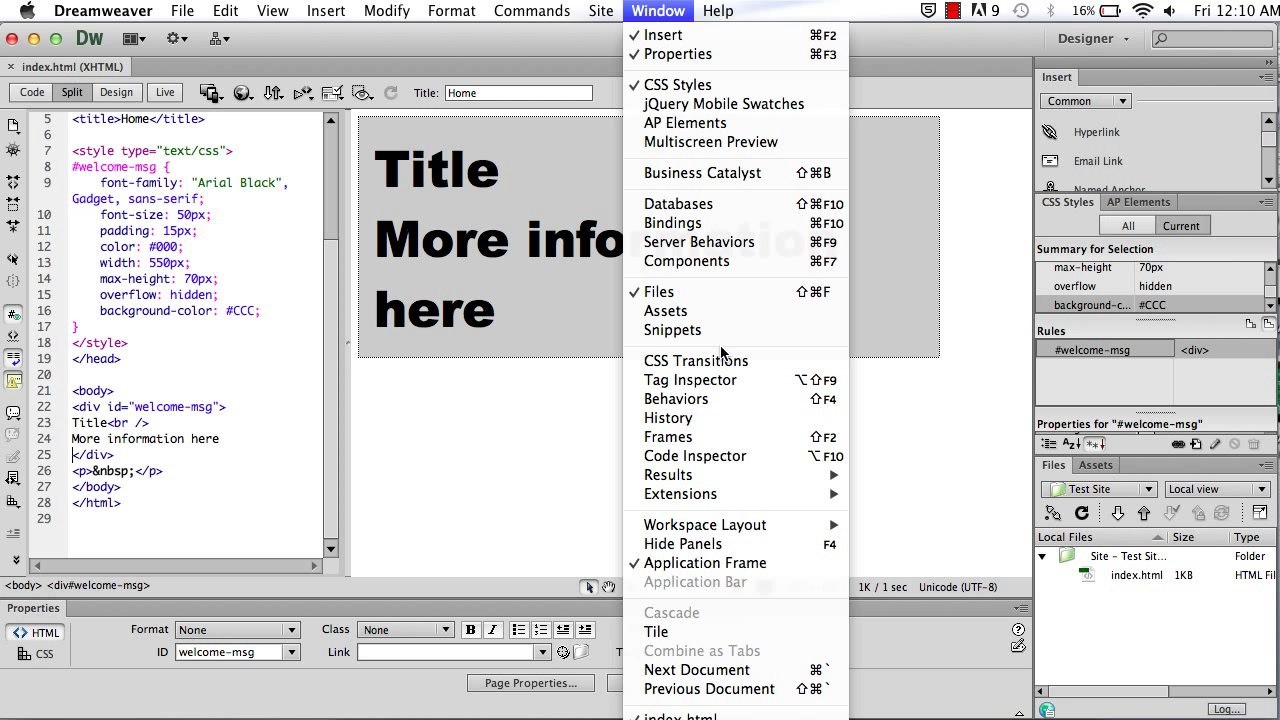Collapse the Site - Test Site folder

tap(1042, 556)
